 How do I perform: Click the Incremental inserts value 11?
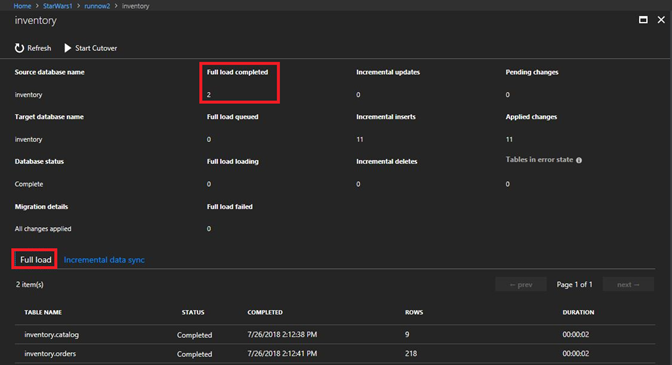[x=360, y=140]
